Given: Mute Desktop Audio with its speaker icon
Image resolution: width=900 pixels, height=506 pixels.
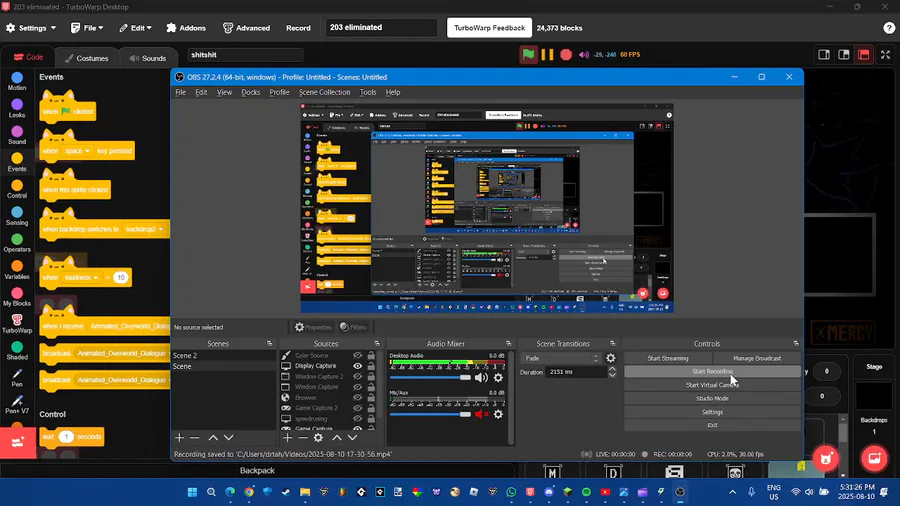Looking at the screenshot, I should click(x=481, y=377).
